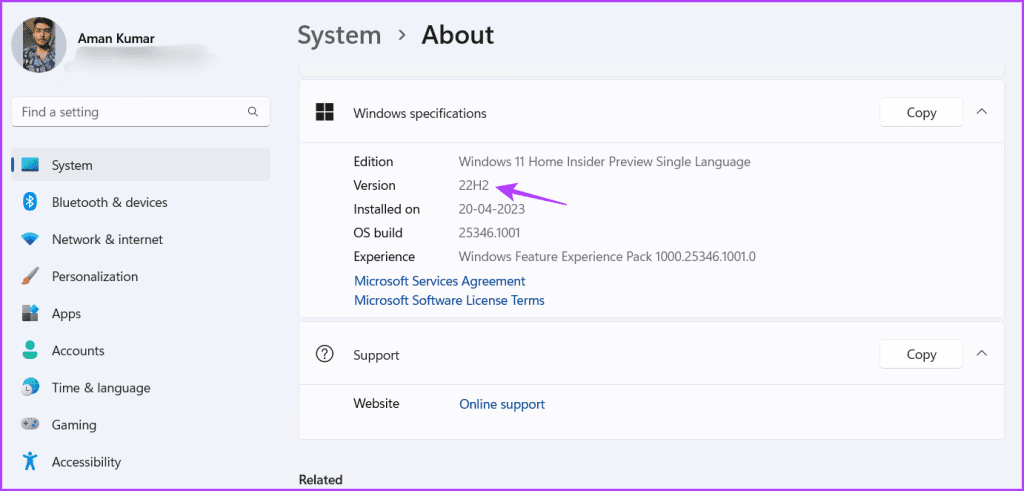This screenshot has height=491, width=1024.
Task: Click the OS build value 25346.1001
Action: (x=490, y=233)
